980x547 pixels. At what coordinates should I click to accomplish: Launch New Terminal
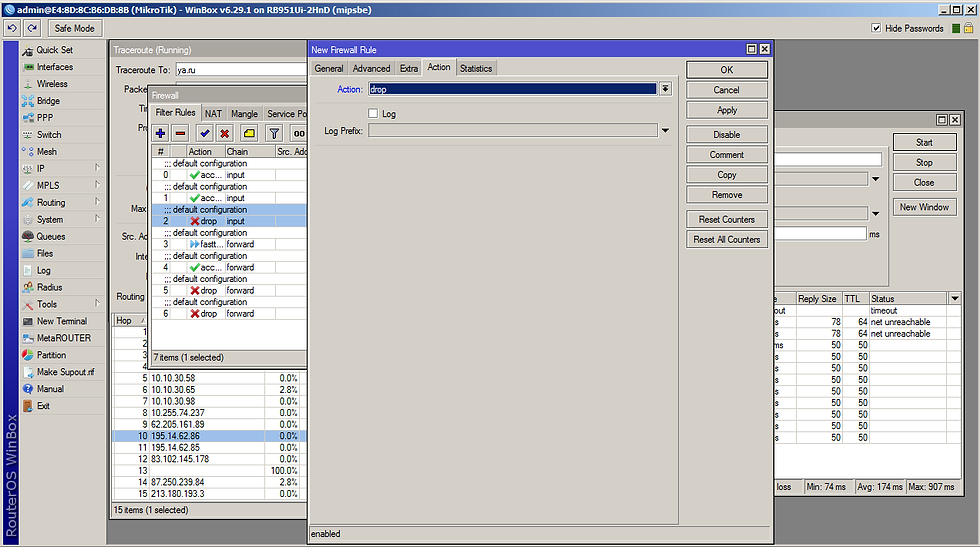coord(61,321)
